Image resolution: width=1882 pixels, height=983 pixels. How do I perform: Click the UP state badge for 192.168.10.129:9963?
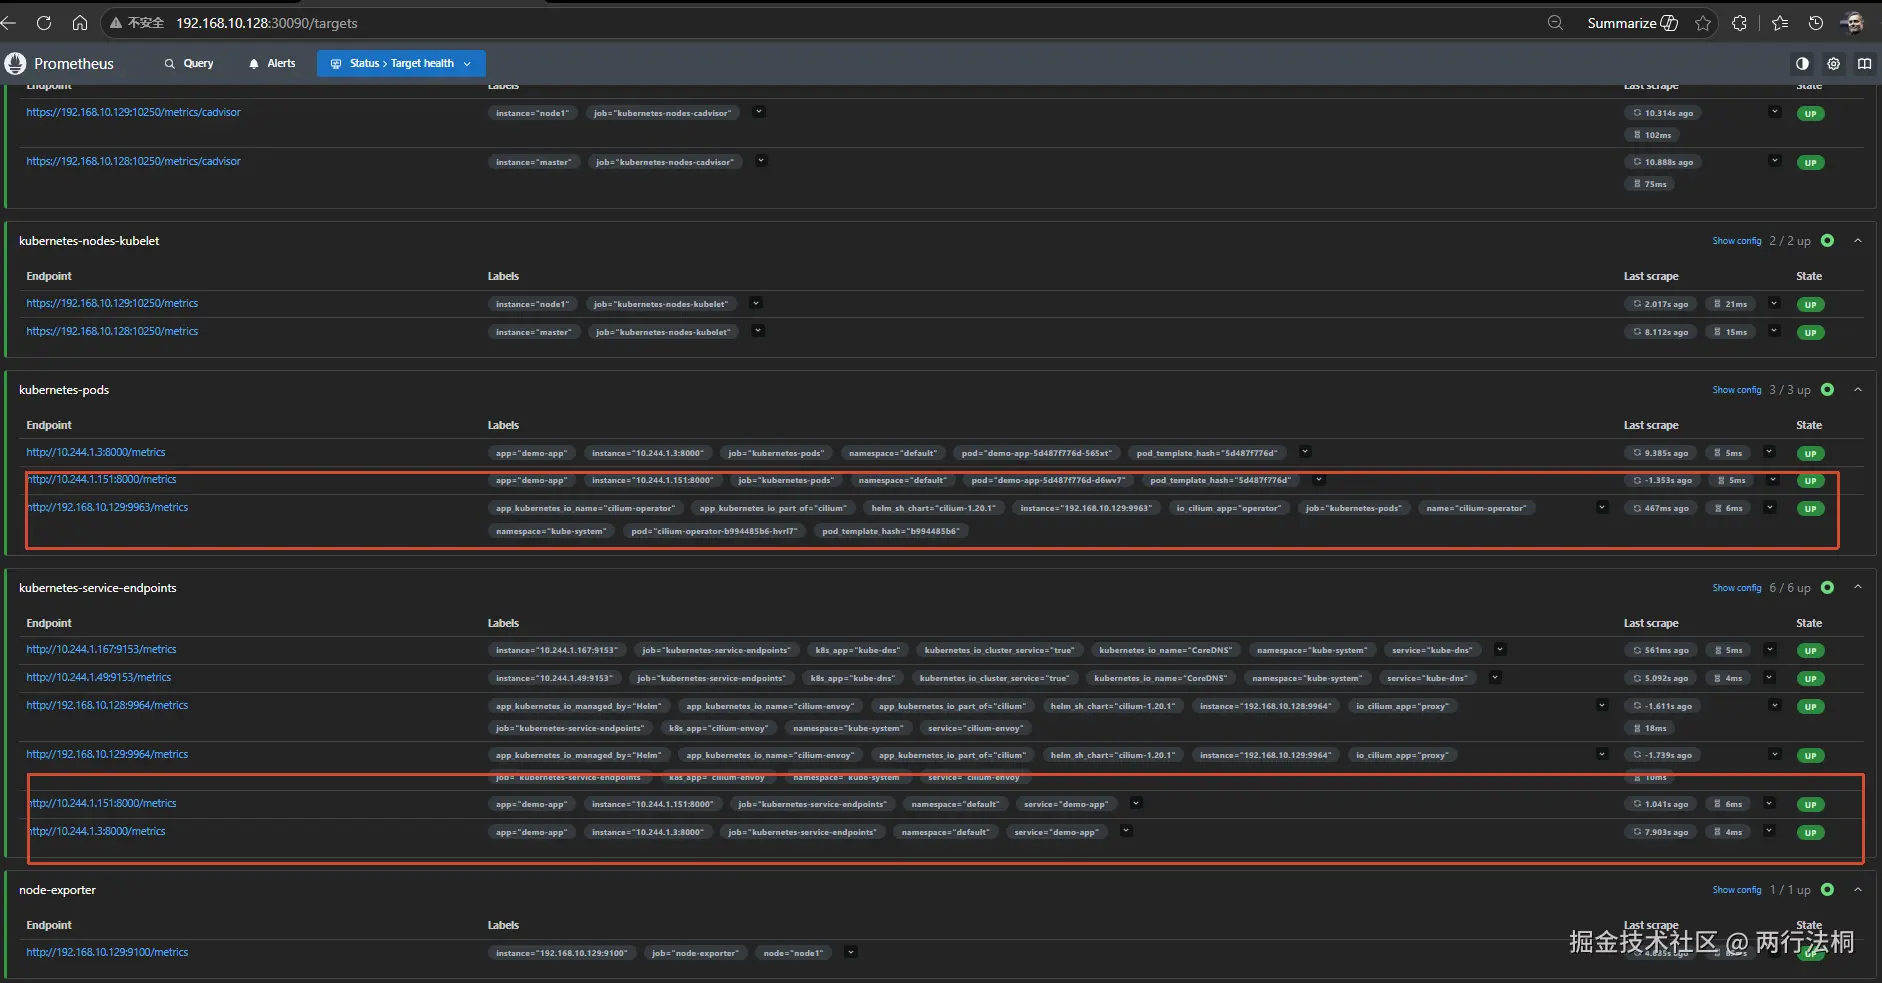1810,509
